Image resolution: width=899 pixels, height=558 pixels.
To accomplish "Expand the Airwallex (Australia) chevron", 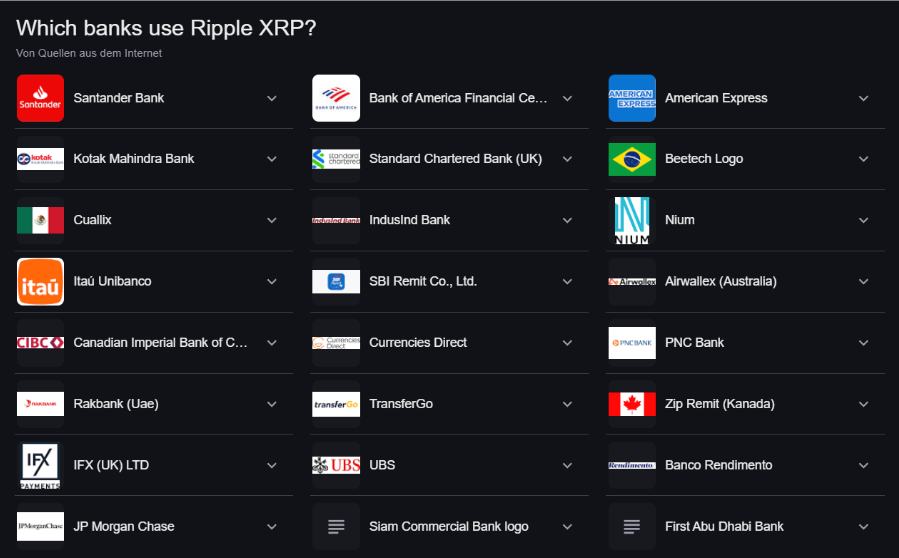I will 863,282.
